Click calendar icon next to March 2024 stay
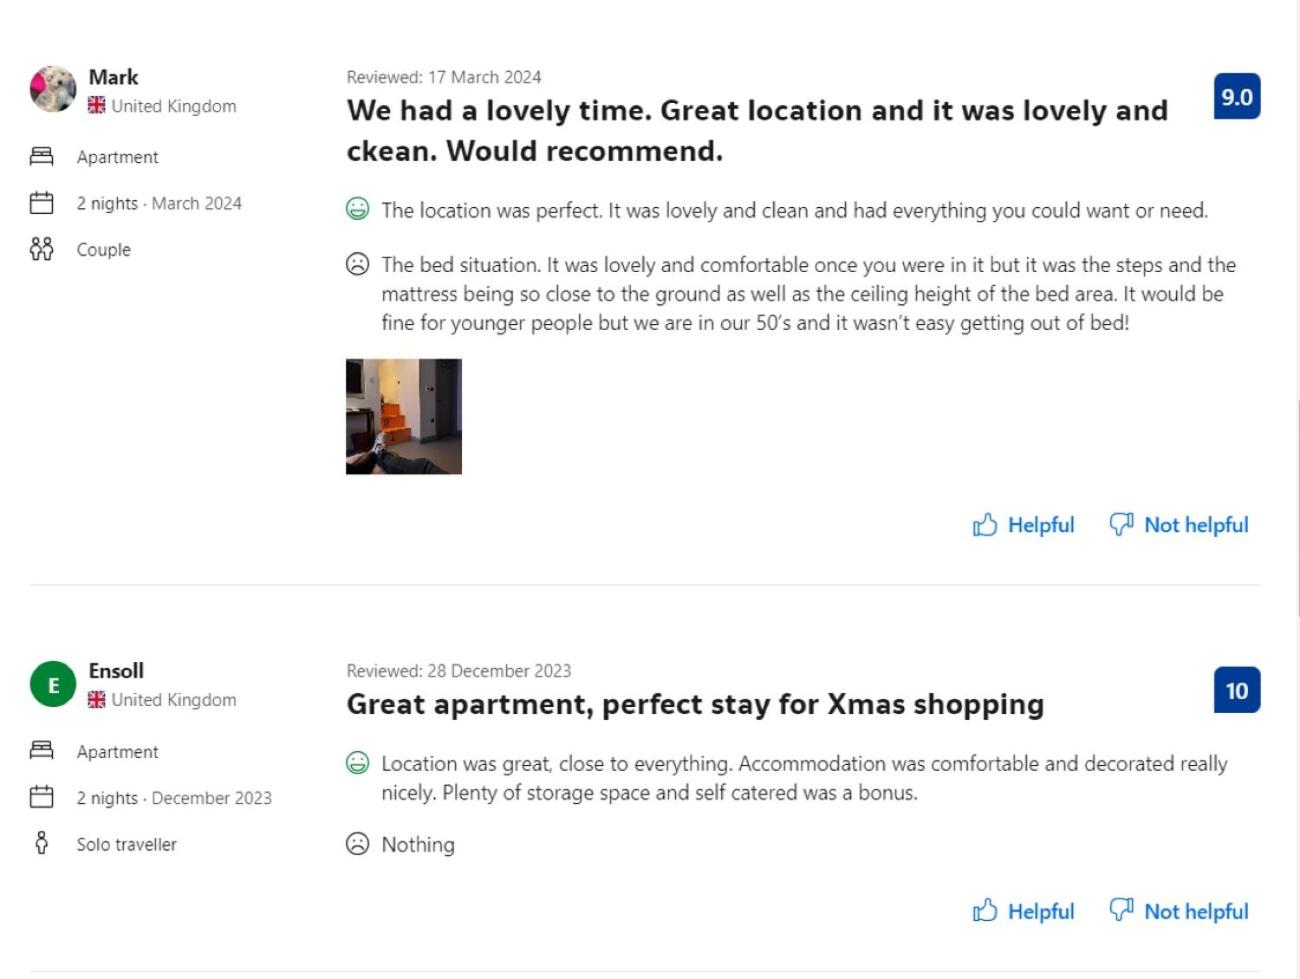This screenshot has width=1300, height=979. tap(41, 203)
